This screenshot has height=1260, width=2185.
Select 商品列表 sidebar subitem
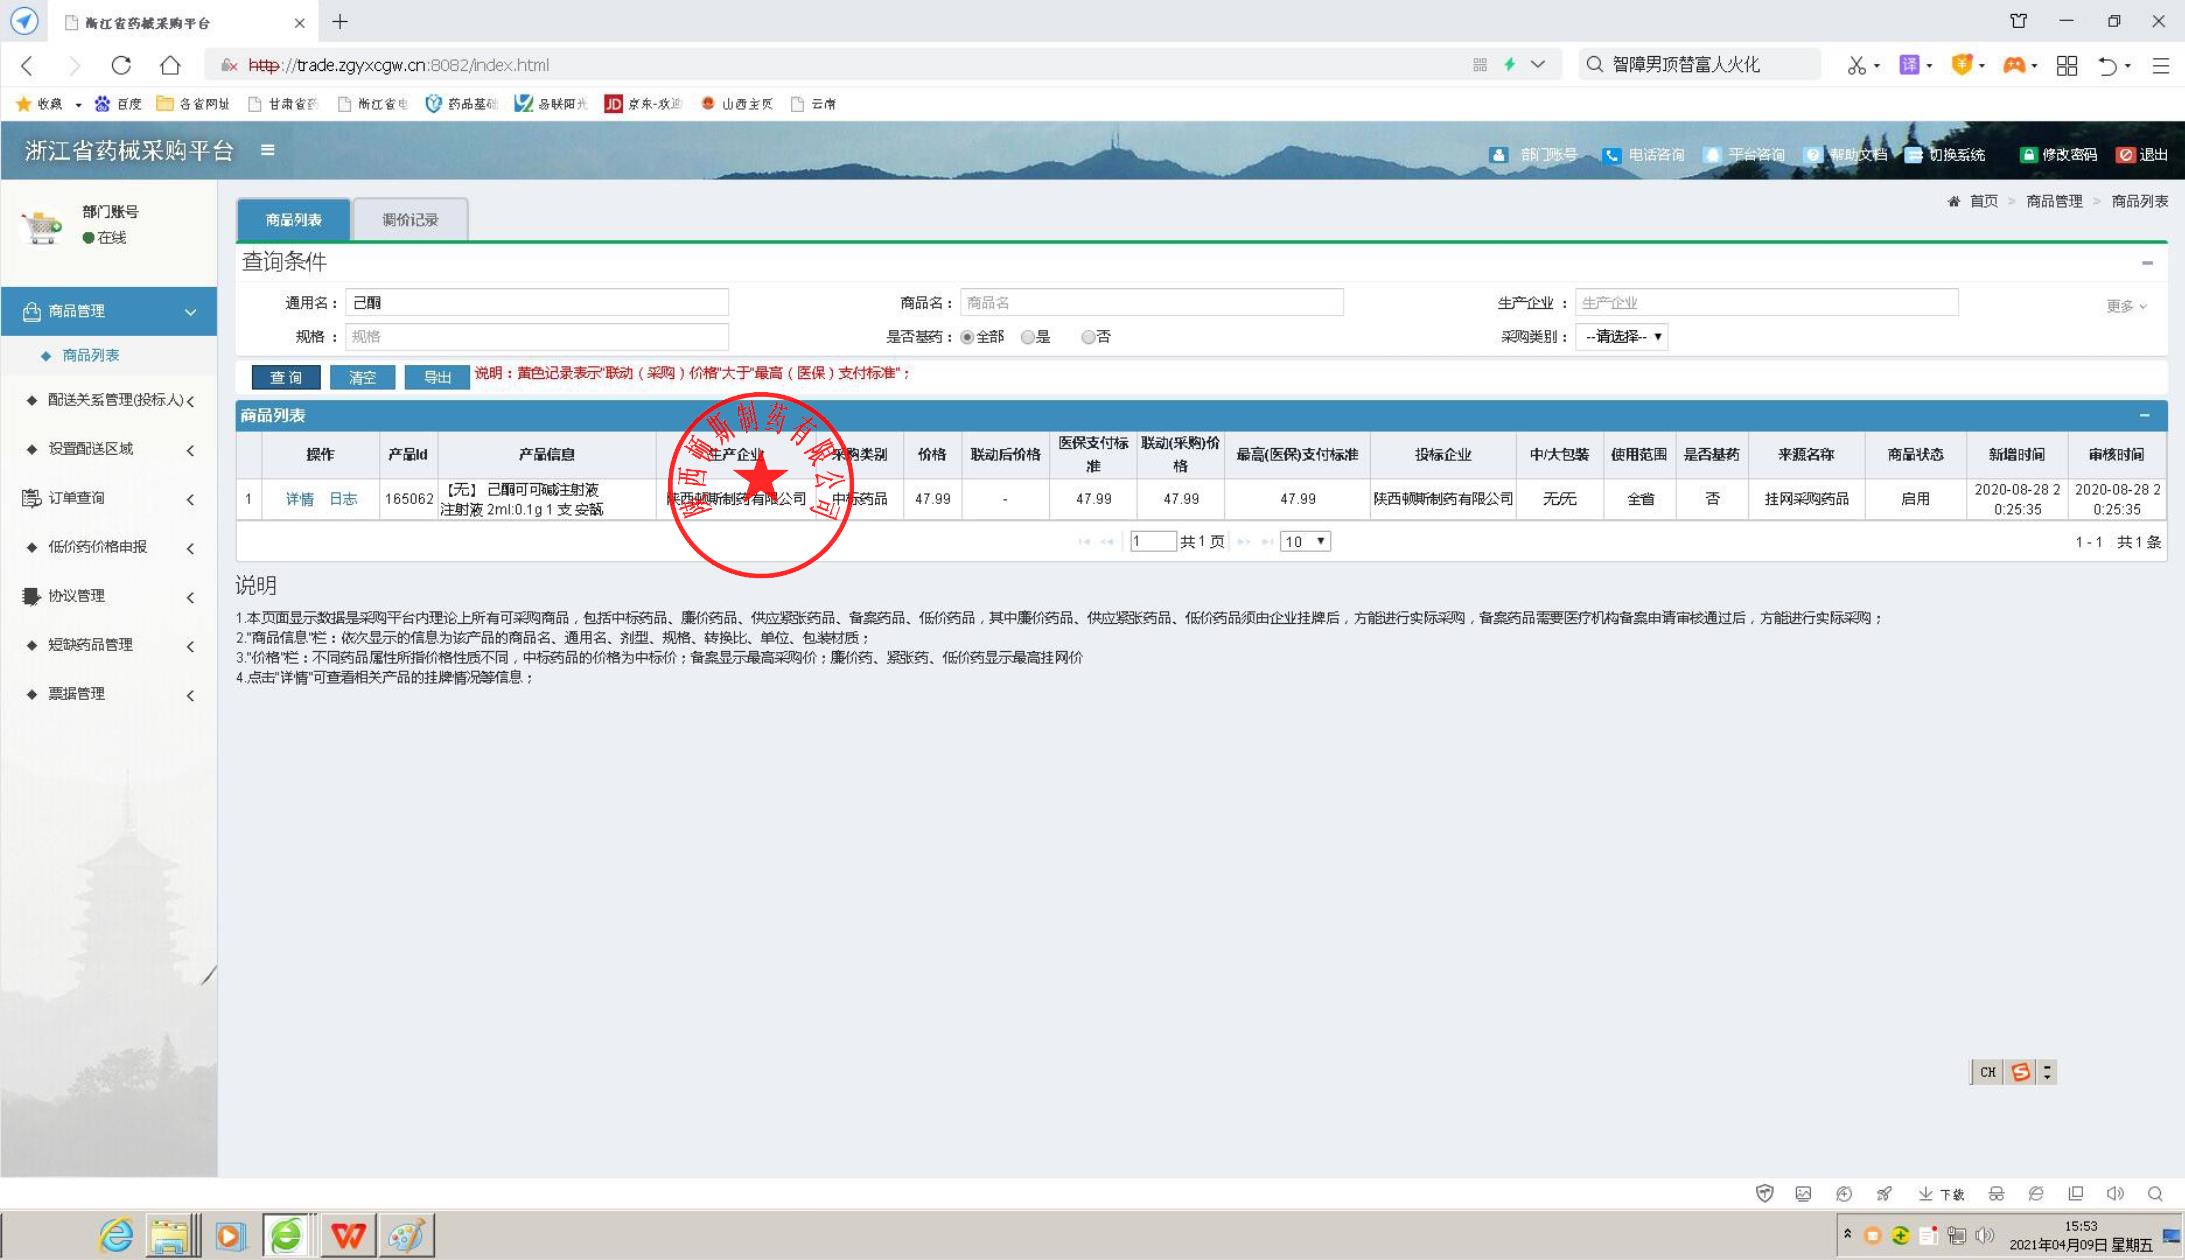(90, 355)
